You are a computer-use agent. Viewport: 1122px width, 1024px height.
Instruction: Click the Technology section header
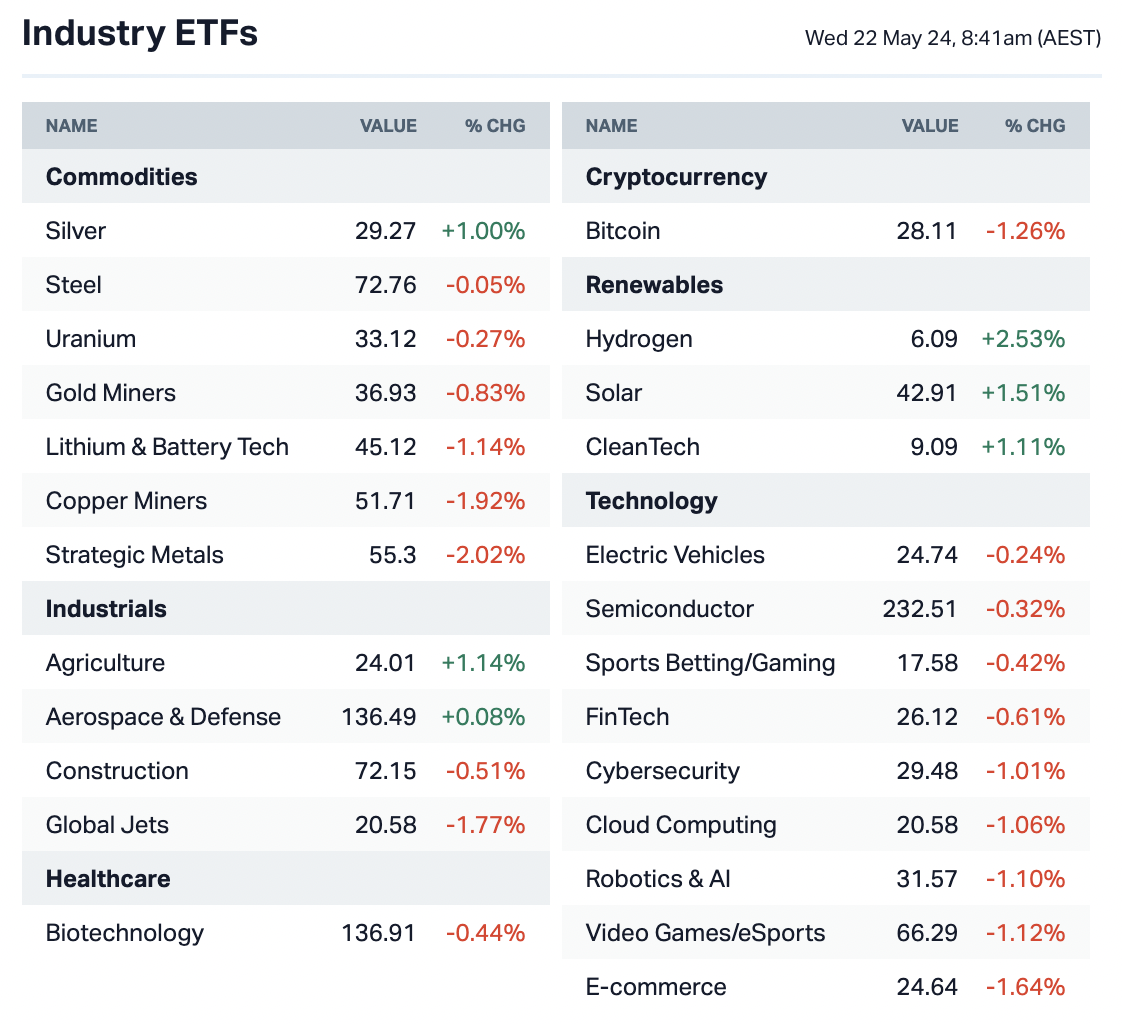[652, 501]
